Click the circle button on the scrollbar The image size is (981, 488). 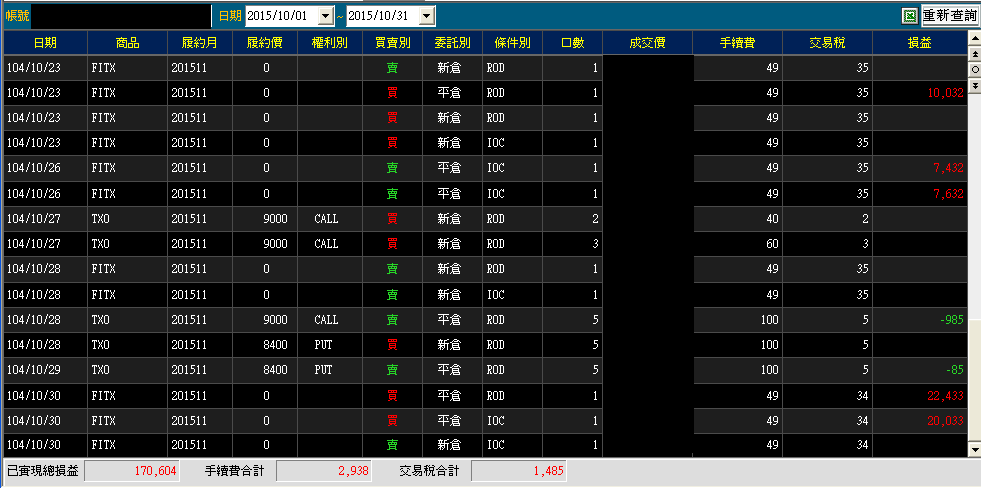pos(974,69)
